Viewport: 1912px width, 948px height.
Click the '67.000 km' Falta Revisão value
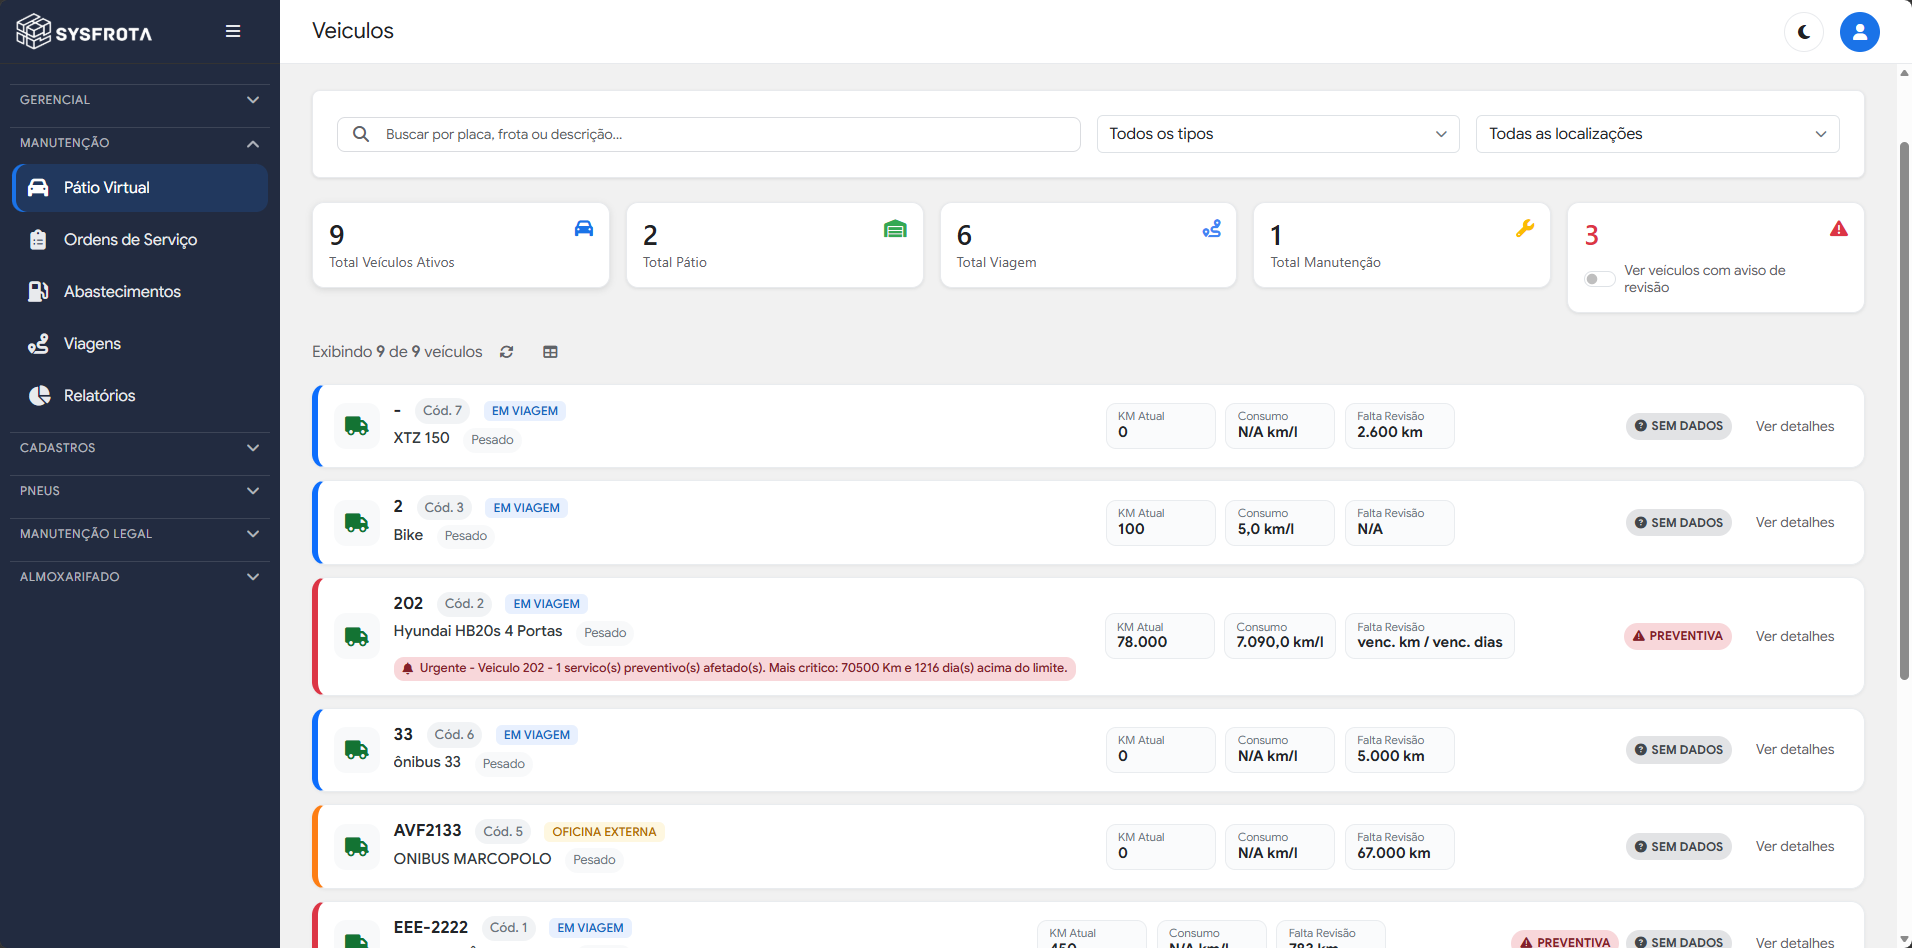tap(1394, 853)
